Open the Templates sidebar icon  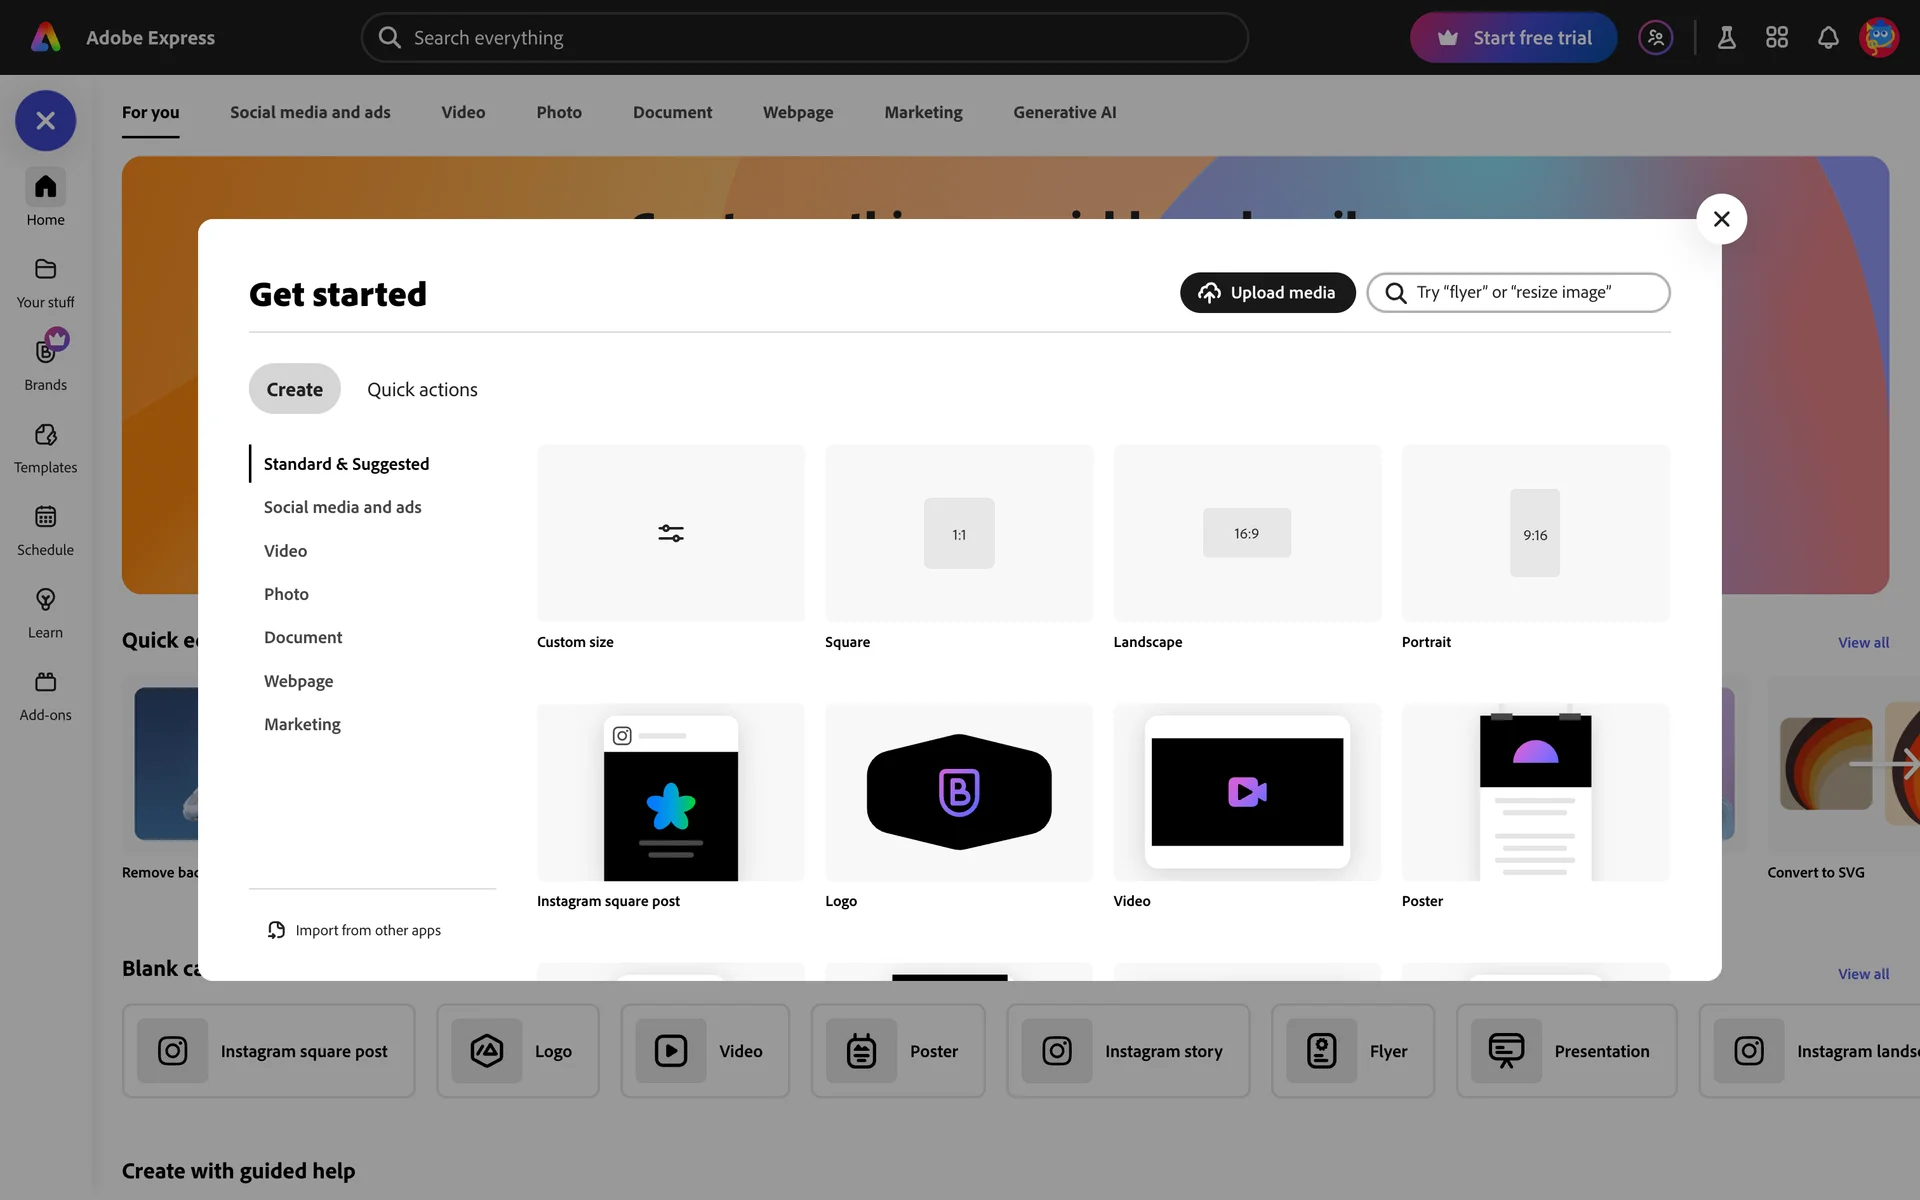pyautogui.click(x=45, y=435)
